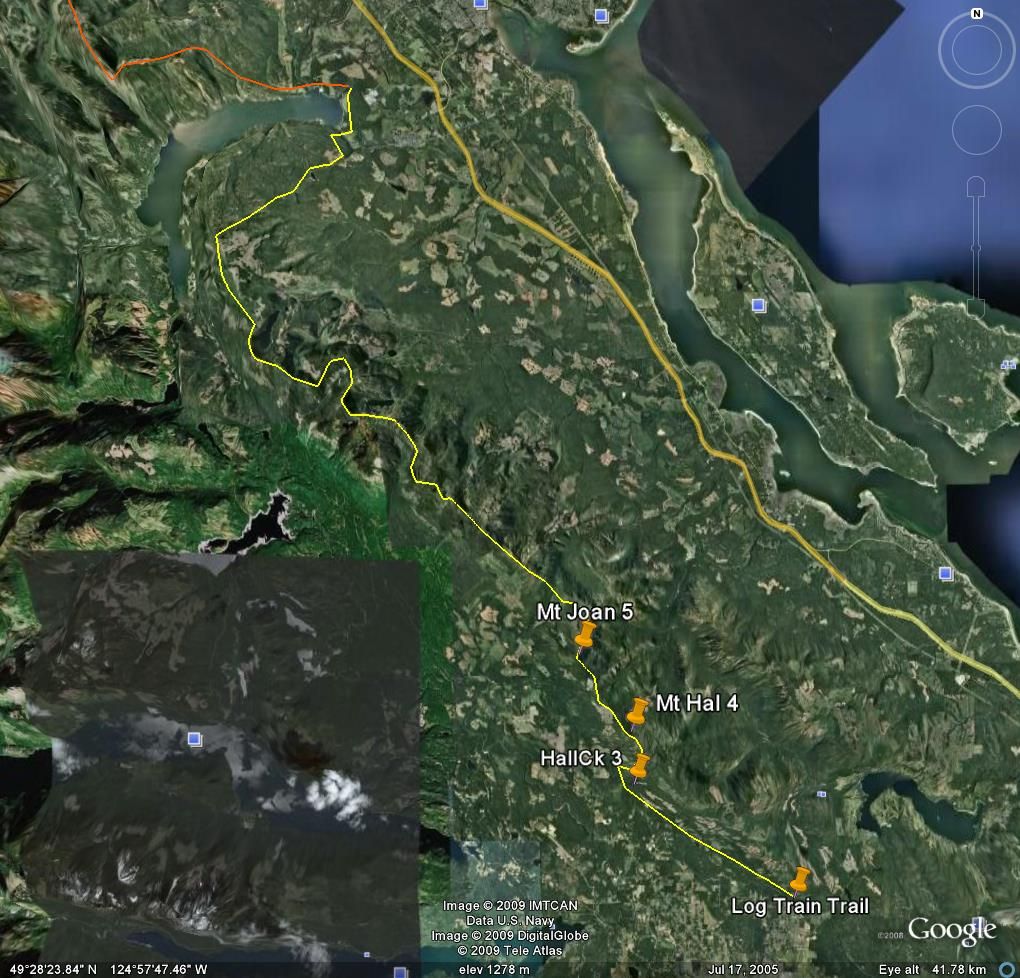1020x978 pixels.
Task: Click the streaming status circle indicator
Action: tap(1006, 969)
